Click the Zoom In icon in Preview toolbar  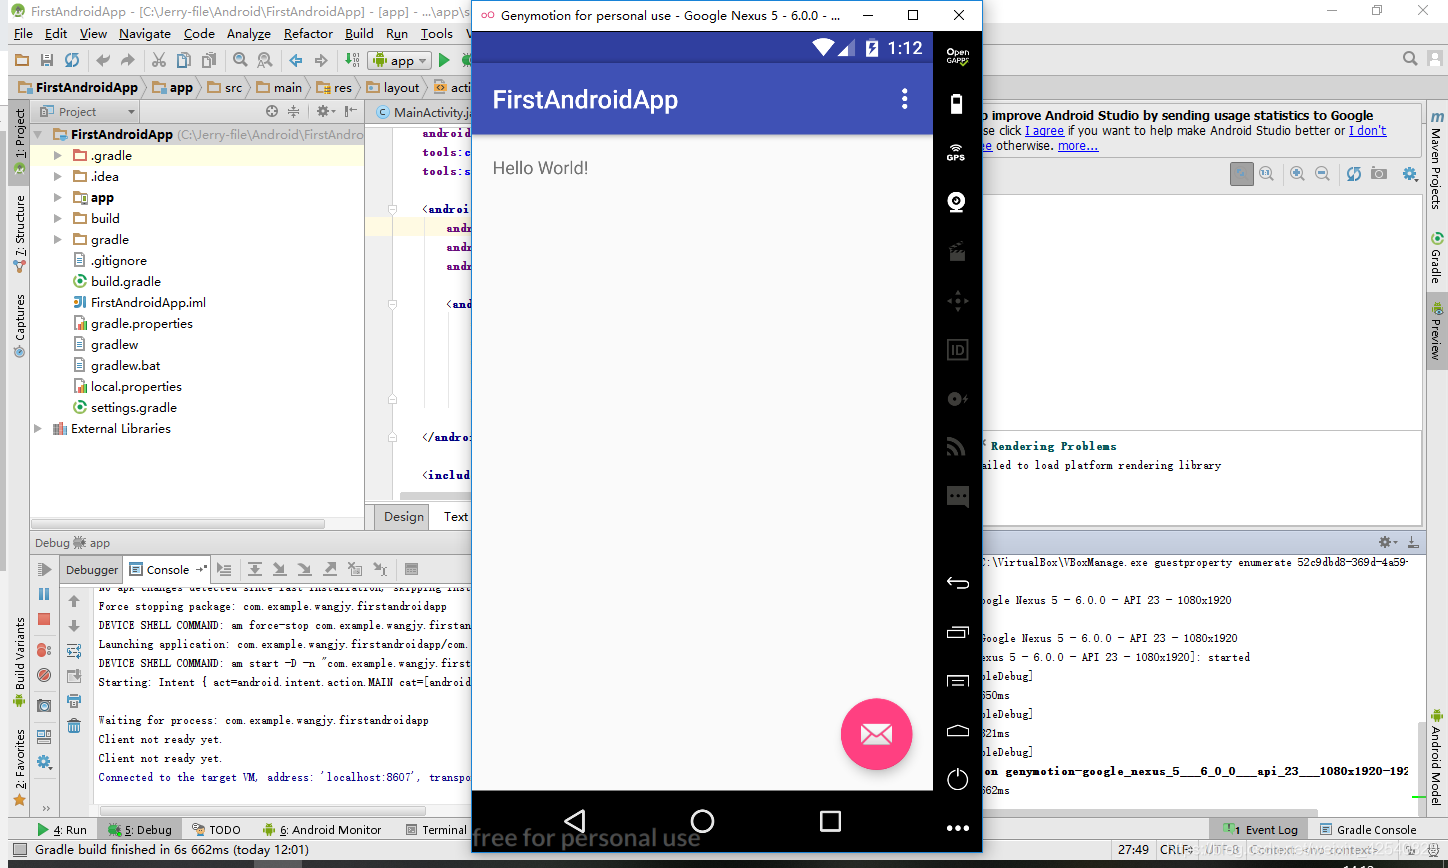(1297, 174)
